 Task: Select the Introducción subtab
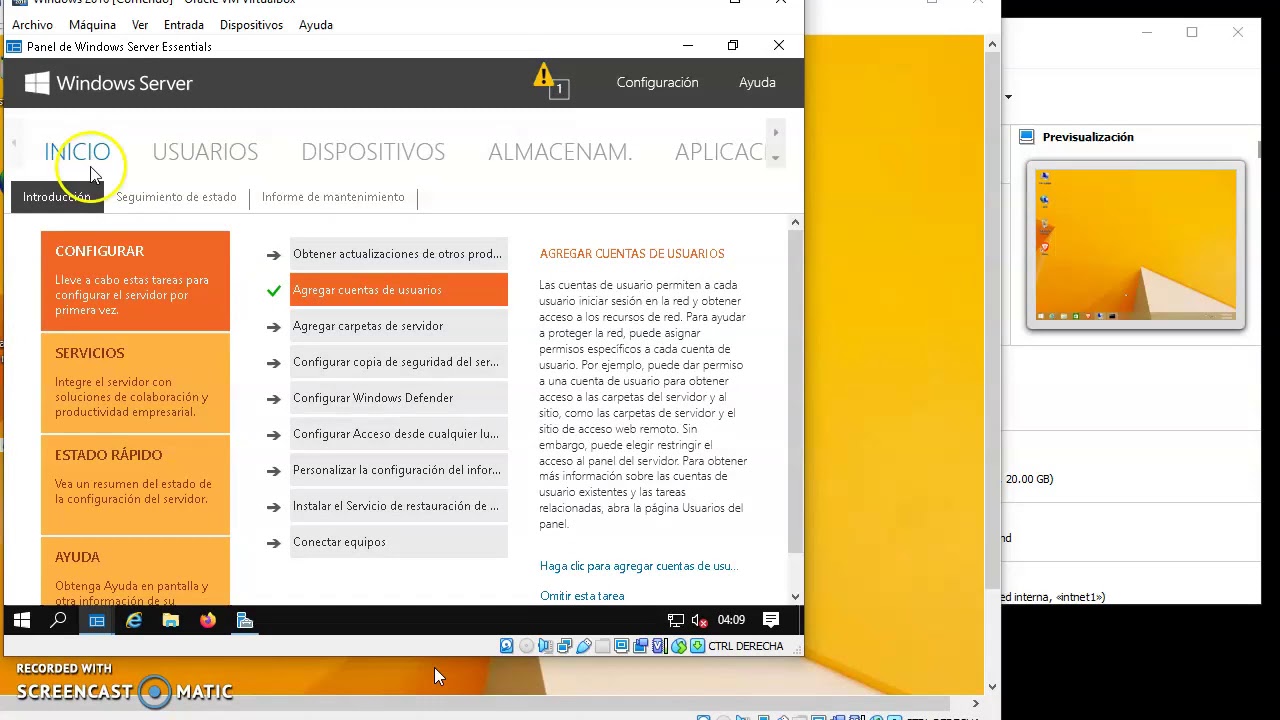point(57,197)
